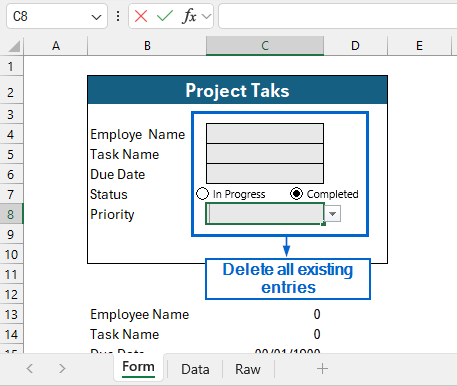Screen dimensions: 457x386
Task: Select column B header
Action: (147, 46)
